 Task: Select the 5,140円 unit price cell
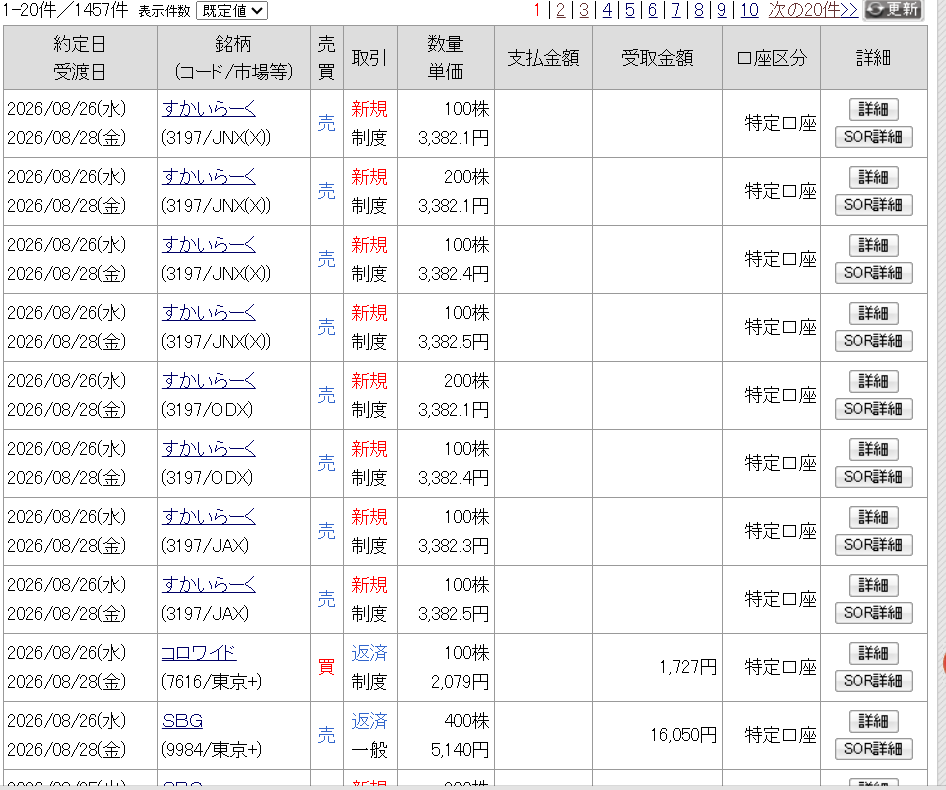(460, 750)
